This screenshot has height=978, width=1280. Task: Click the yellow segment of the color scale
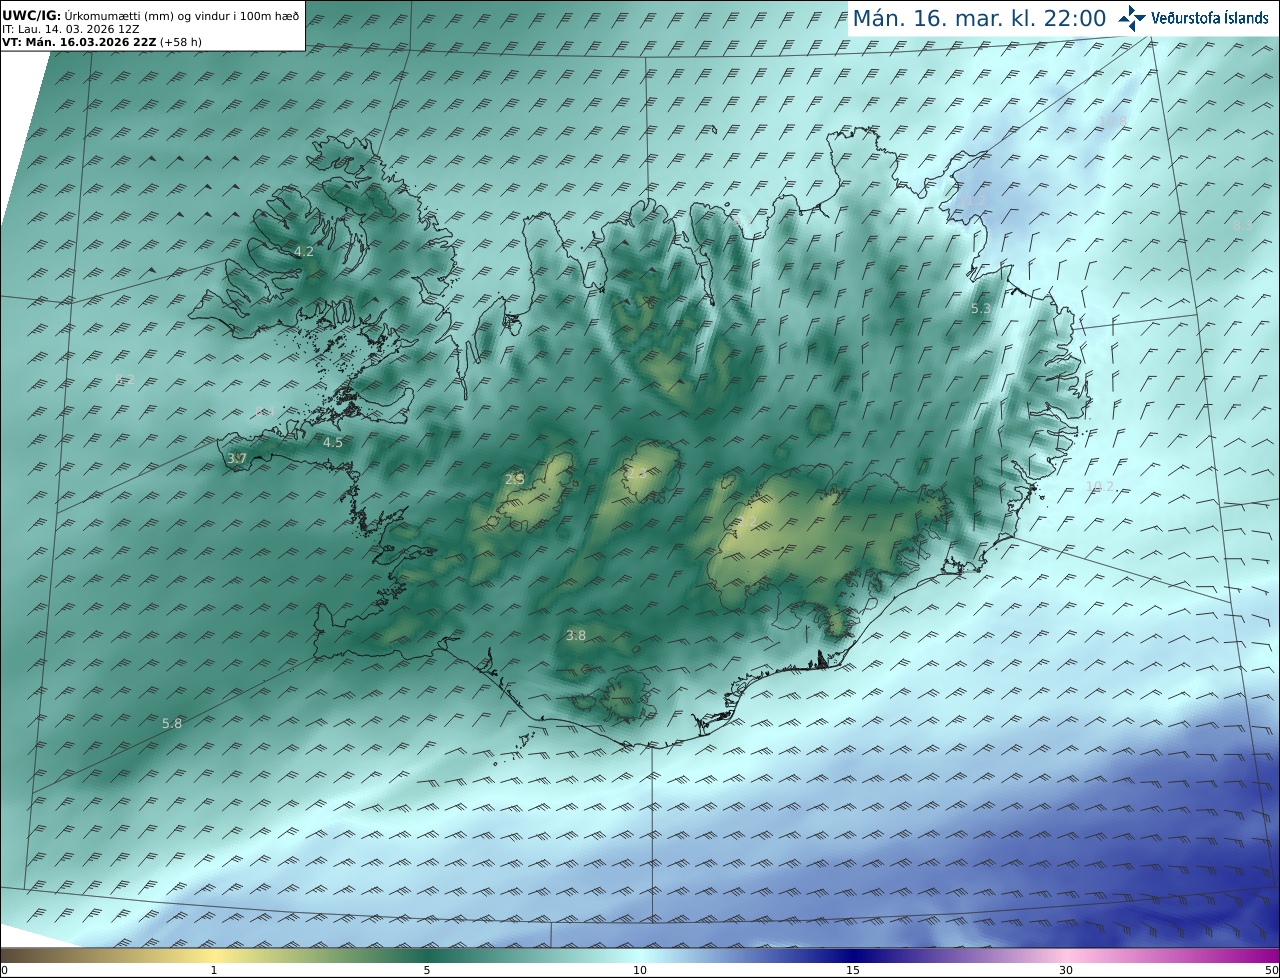[x=215, y=955]
